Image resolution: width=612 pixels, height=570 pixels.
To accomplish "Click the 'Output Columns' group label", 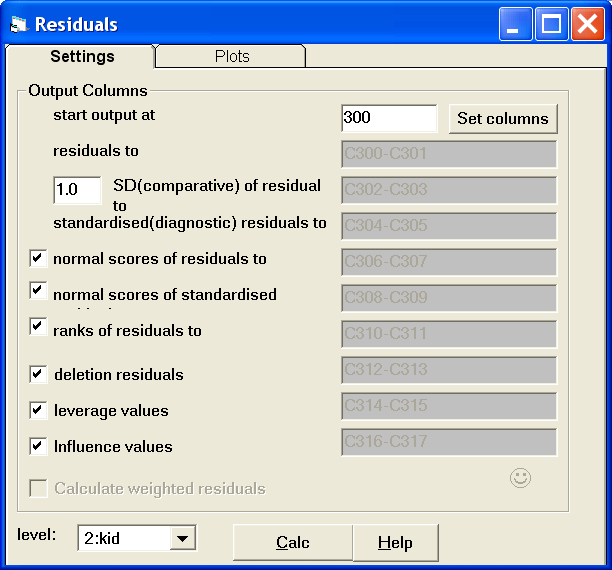I will [88, 91].
